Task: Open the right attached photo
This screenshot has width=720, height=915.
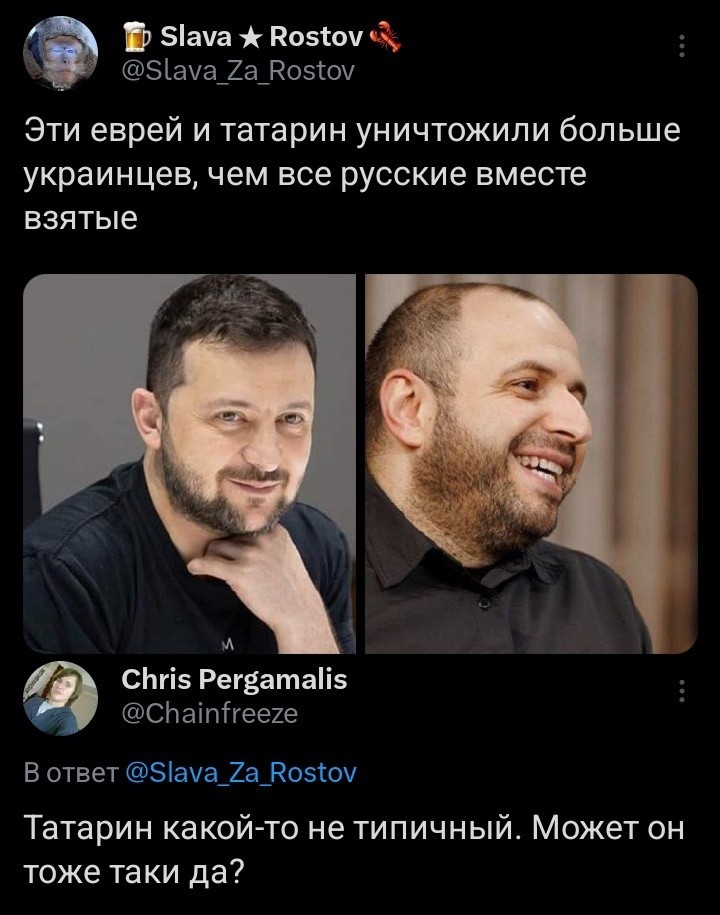Action: [x=532, y=463]
